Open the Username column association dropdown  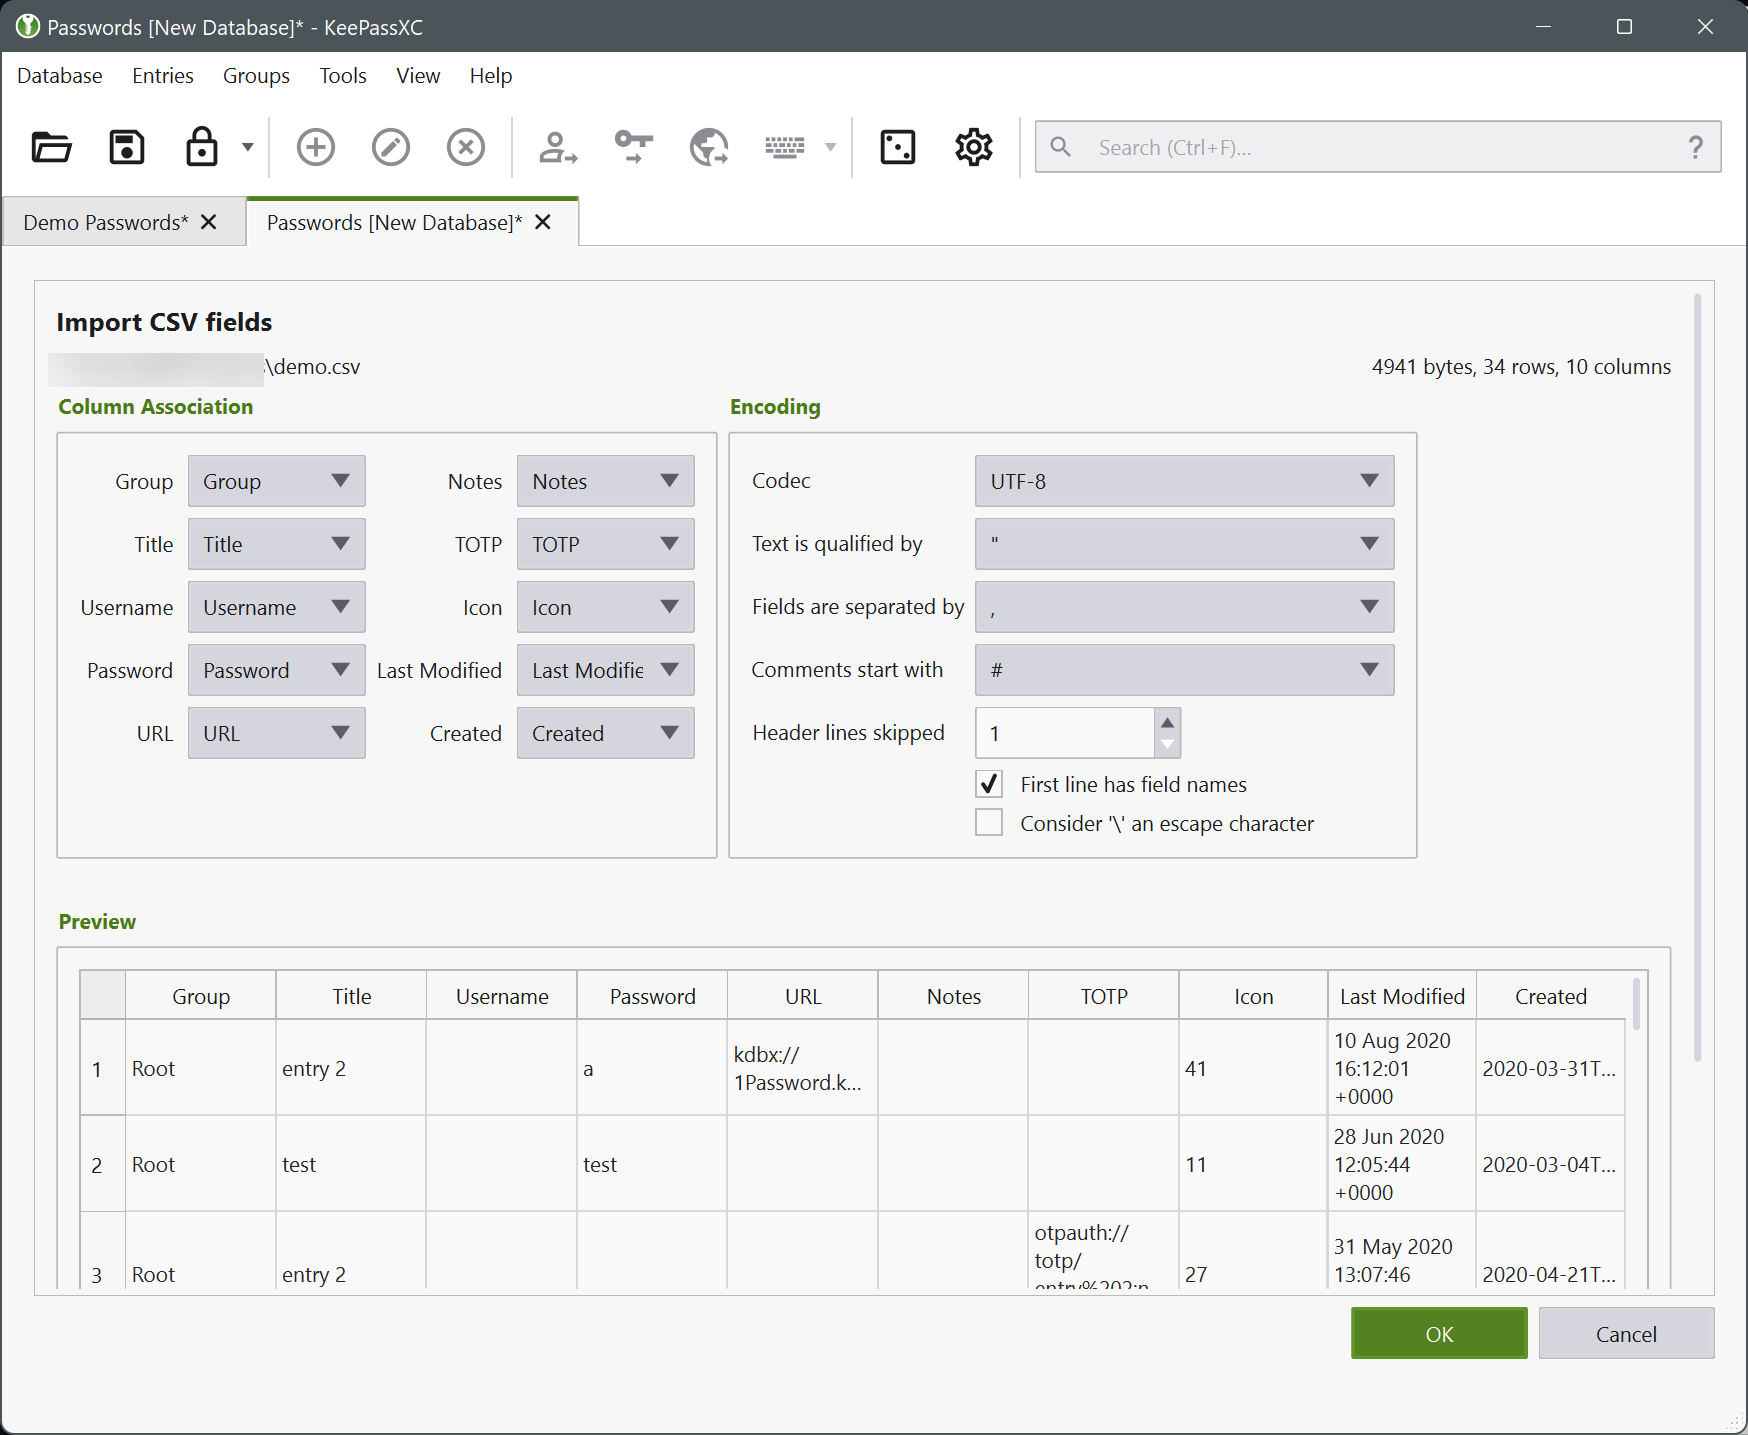[276, 607]
